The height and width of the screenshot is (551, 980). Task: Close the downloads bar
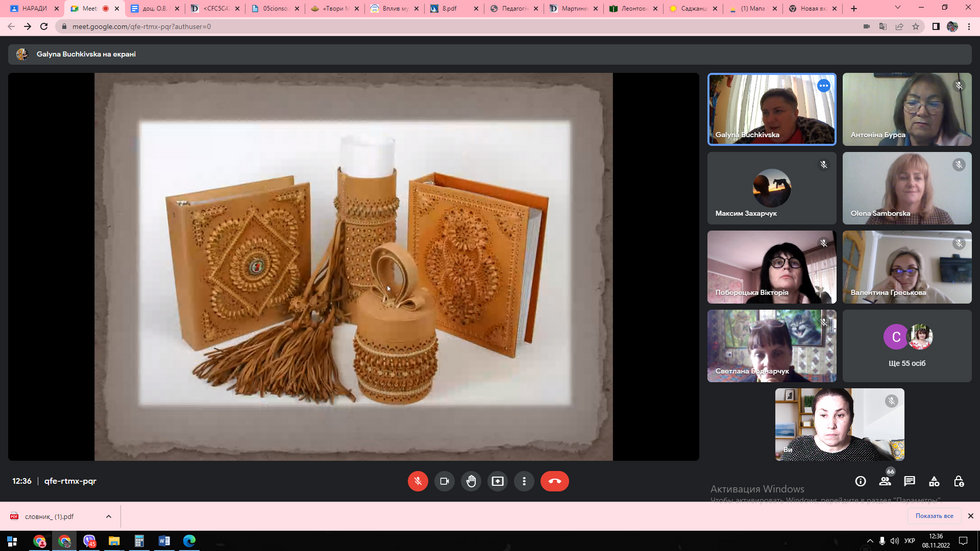point(970,516)
